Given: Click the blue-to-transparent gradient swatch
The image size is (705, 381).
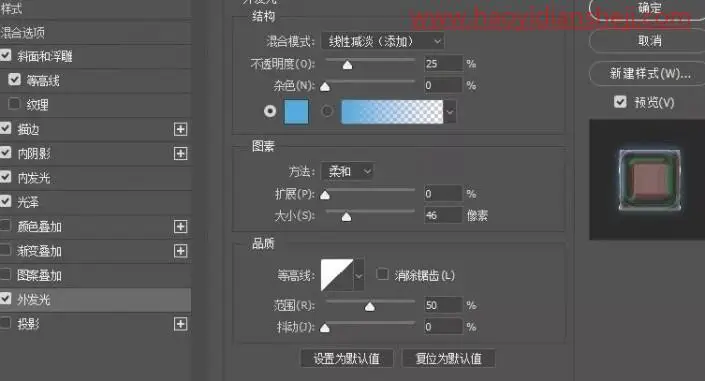Looking at the screenshot, I should click(392, 112).
